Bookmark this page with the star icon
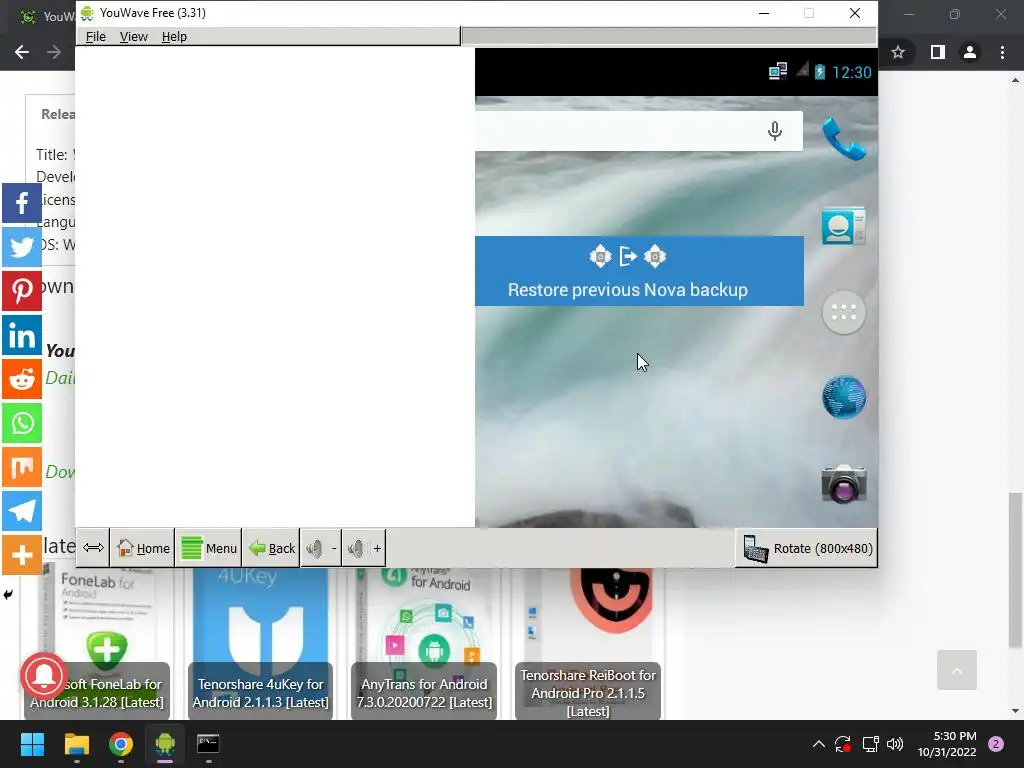Image resolution: width=1024 pixels, height=768 pixels. click(x=898, y=52)
